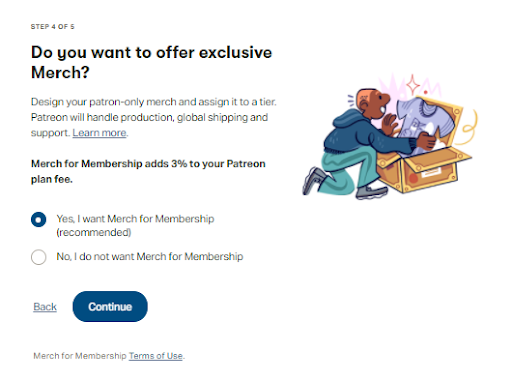
Task: Go back using the Back link
Action: pos(45,307)
